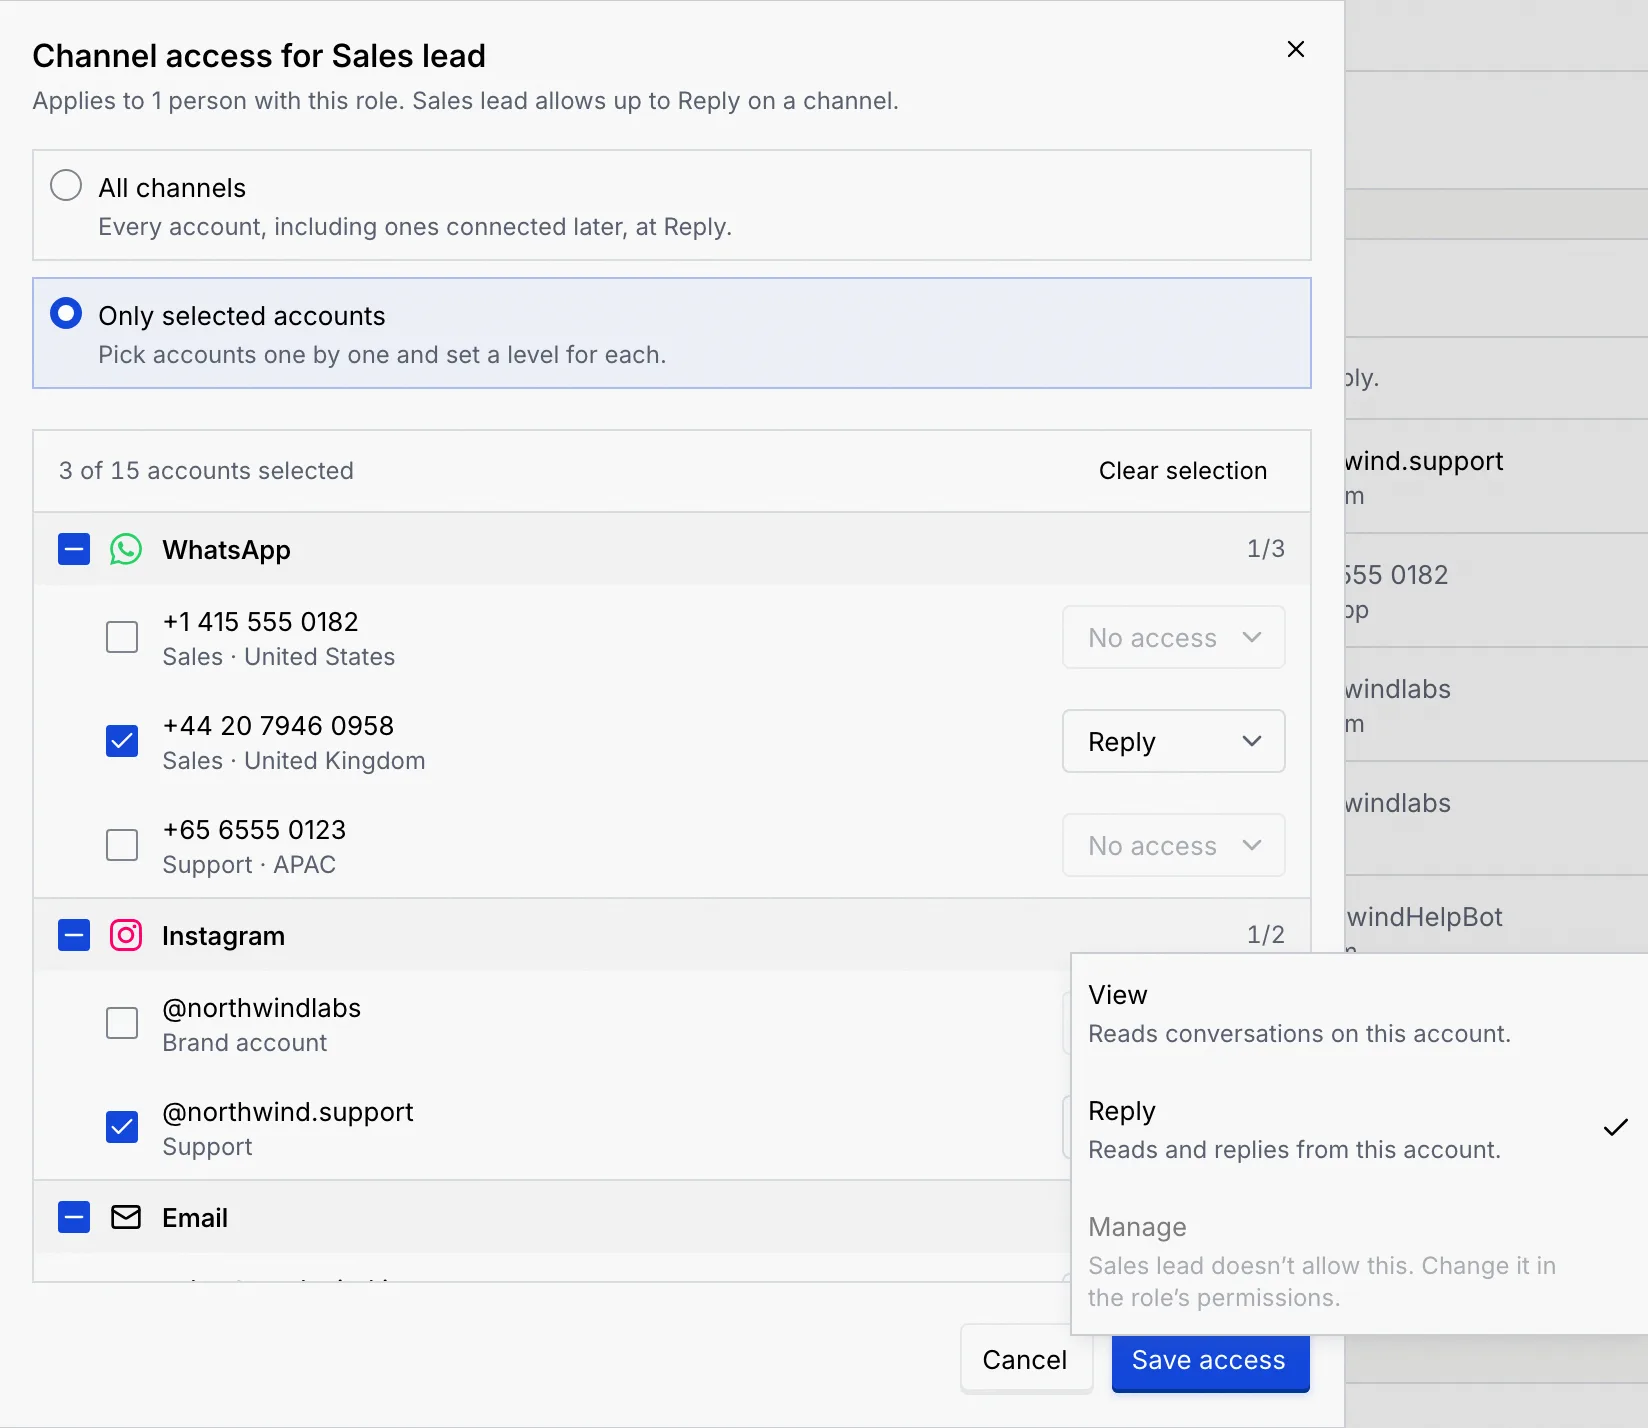Open Reply dropdown for +44 20 7946 0958
The image size is (1648, 1428).
click(1173, 741)
